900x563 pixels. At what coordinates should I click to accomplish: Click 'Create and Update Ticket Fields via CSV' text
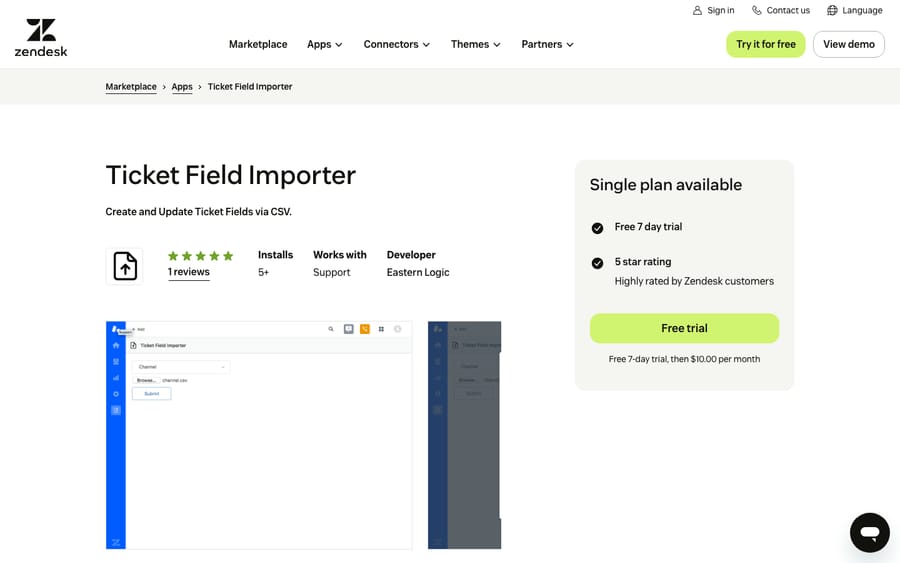point(199,212)
